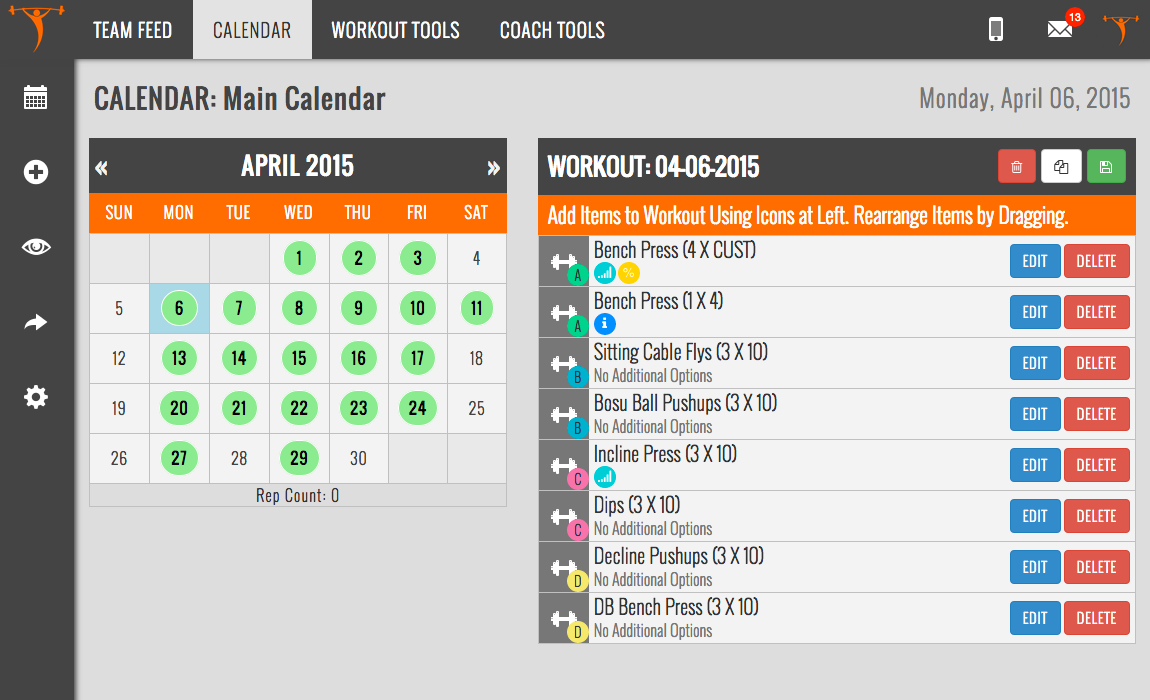Open settings via the gear sidebar icon
This screenshot has width=1150, height=700.
pos(35,397)
